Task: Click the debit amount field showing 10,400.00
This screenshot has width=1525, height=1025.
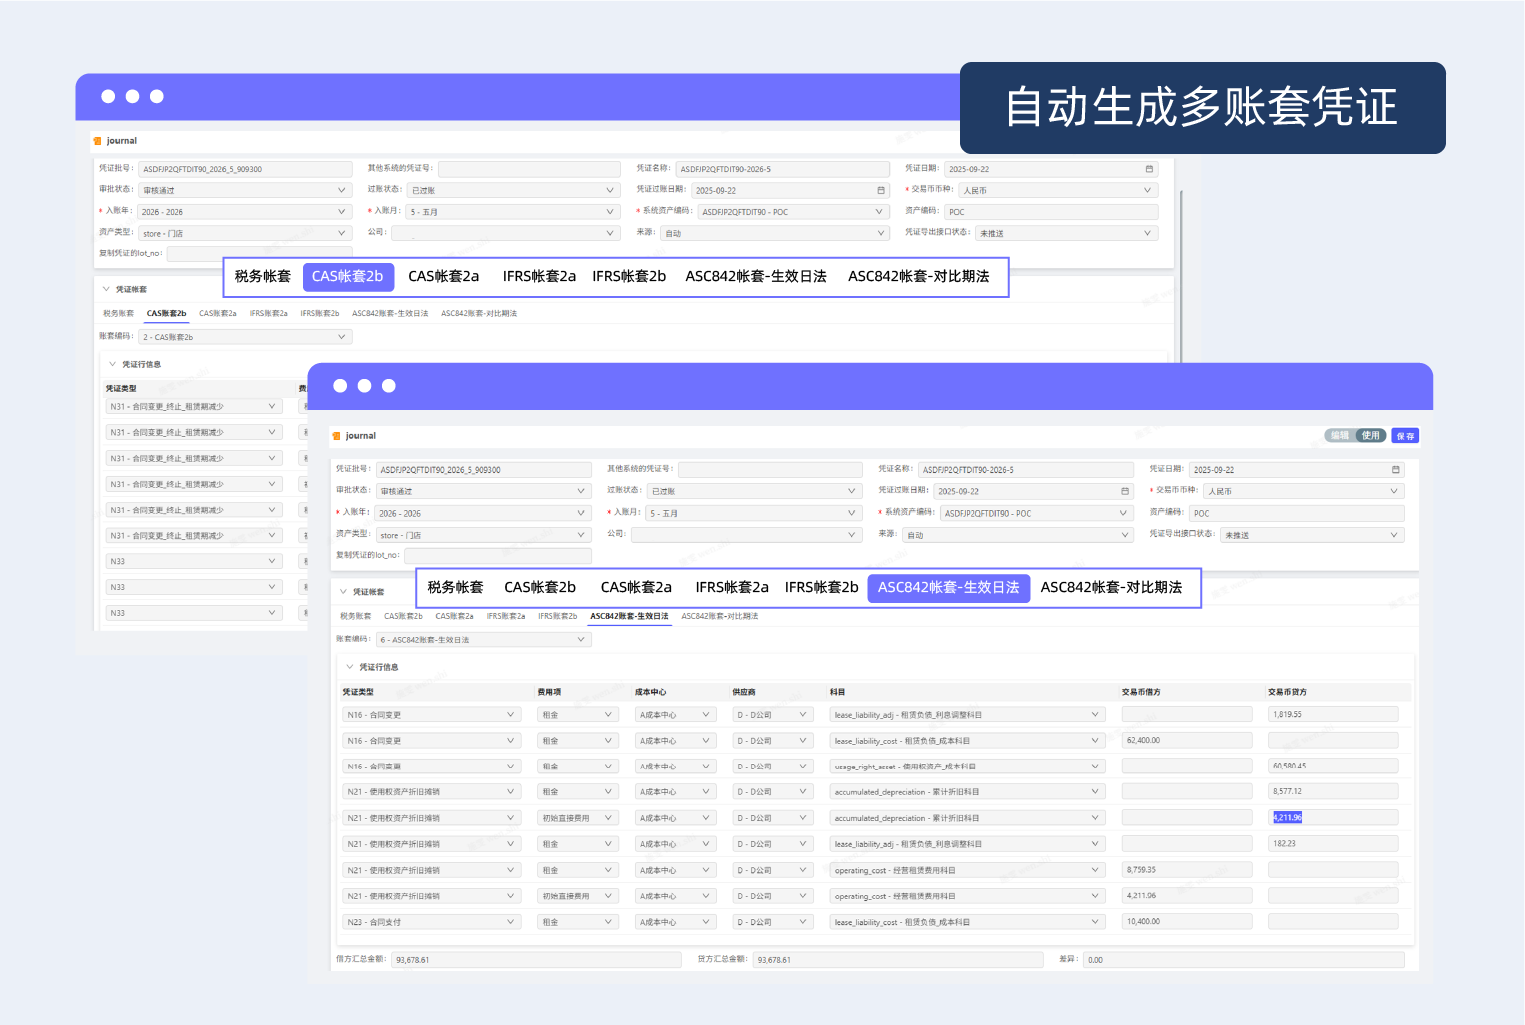Action: 1187,921
